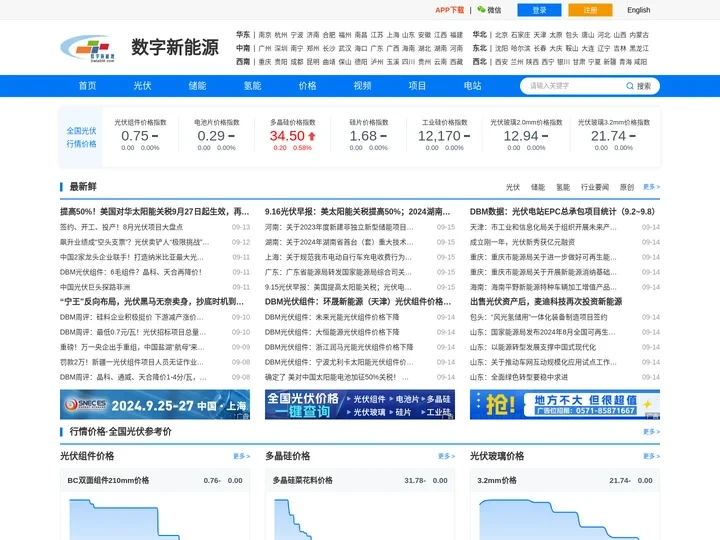This screenshot has width=720, height=540.
Task: Open the 项目 navigation menu item
Action: [417, 86]
